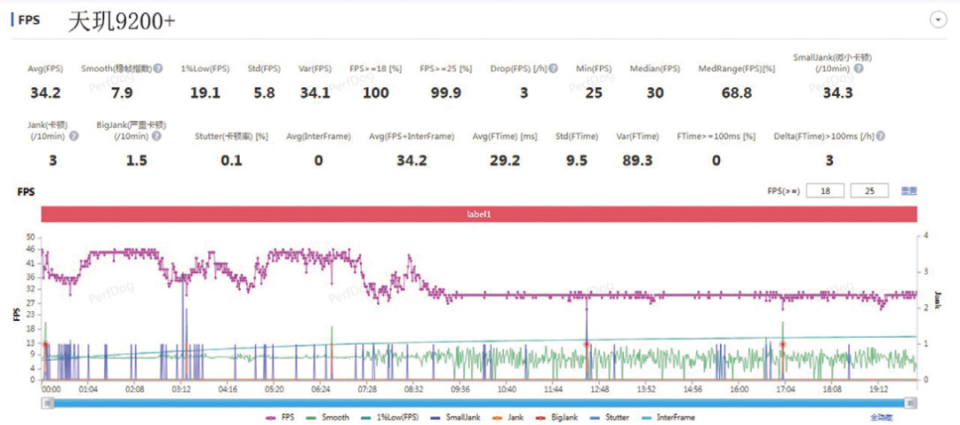The height and width of the screenshot is (425, 960).
Task: Open help icon beside Jank per 10min
Action: 74,136
